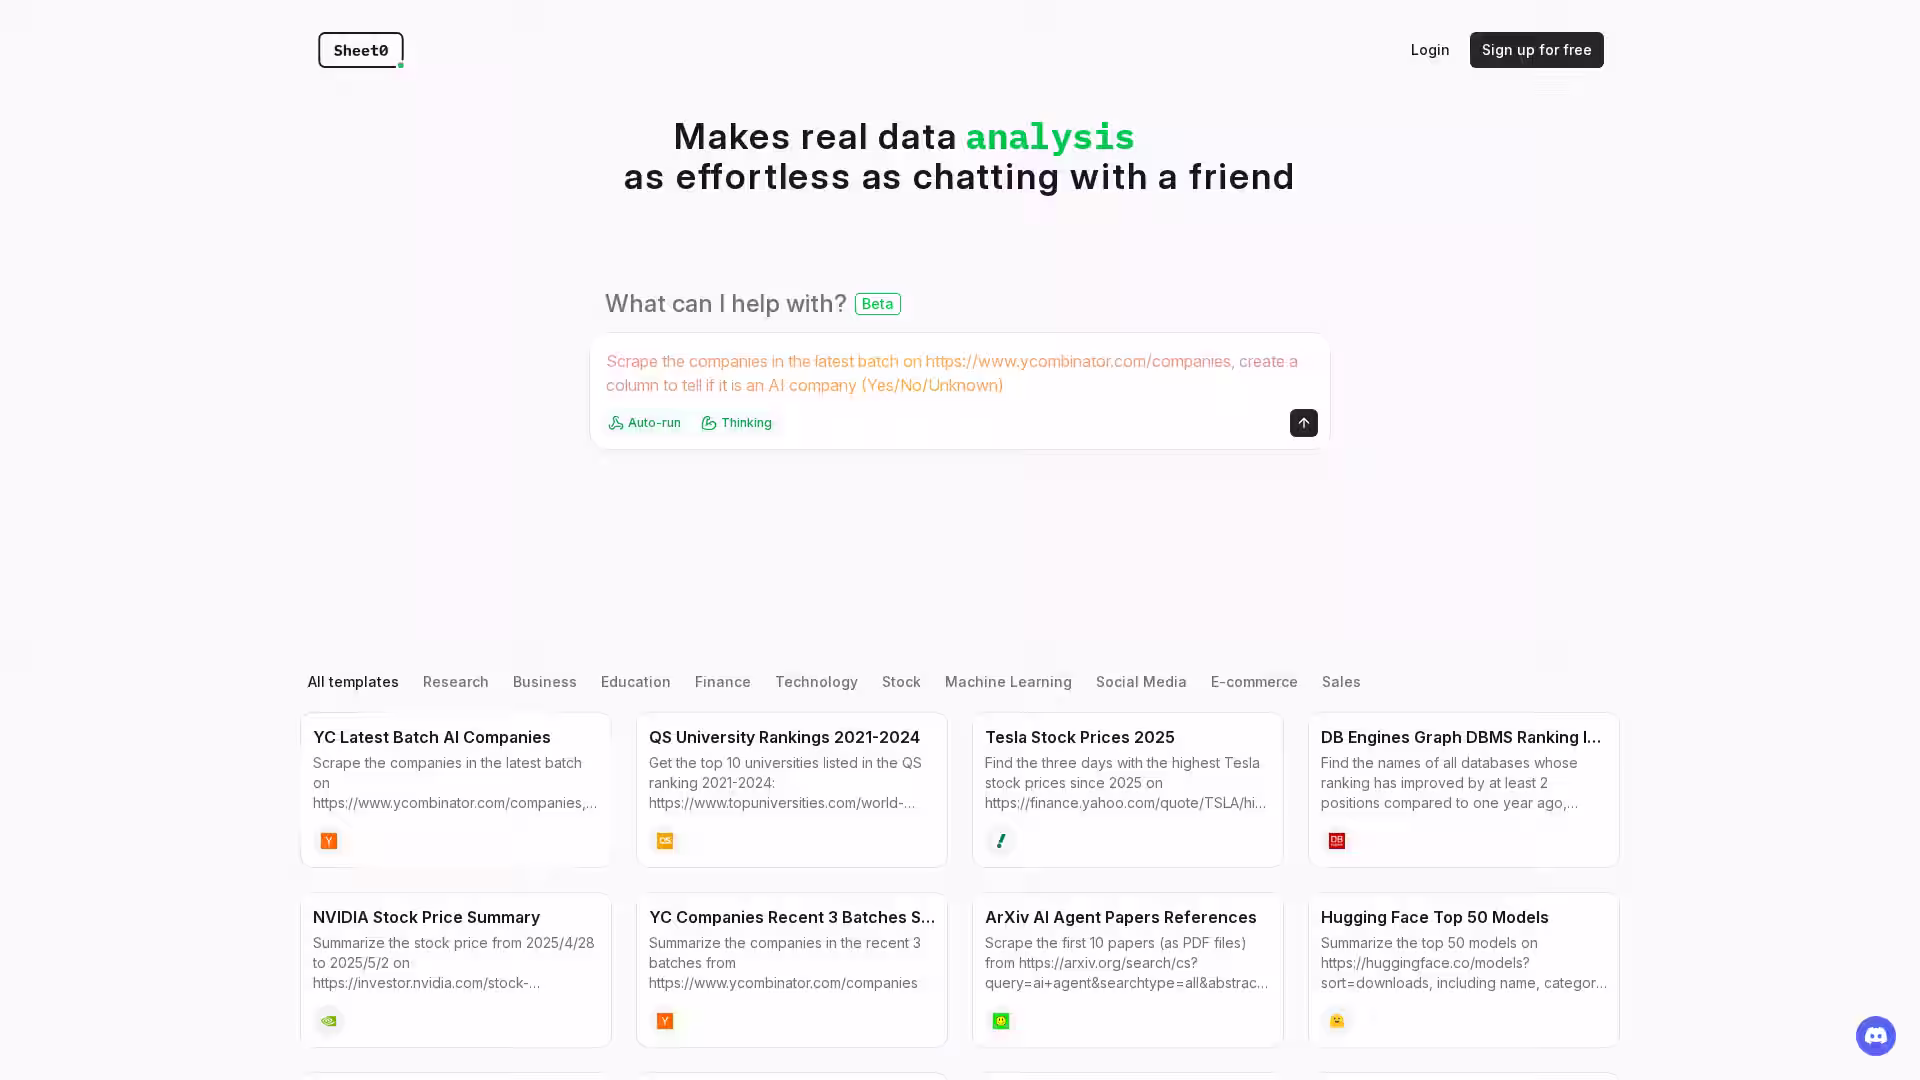This screenshot has width=1920, height=1080.
Task: Toggle the Thinking mode option
Action: [737, 423]
